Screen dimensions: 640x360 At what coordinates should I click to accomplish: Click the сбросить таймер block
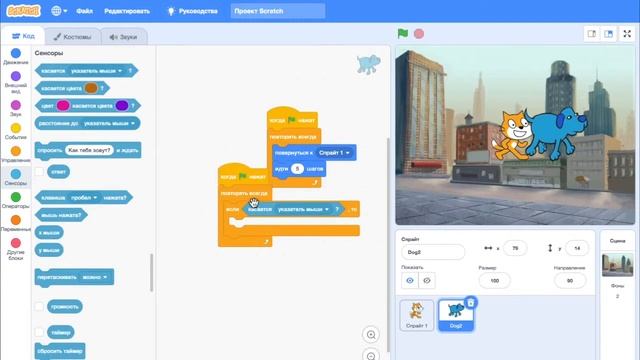coord(60,351)
